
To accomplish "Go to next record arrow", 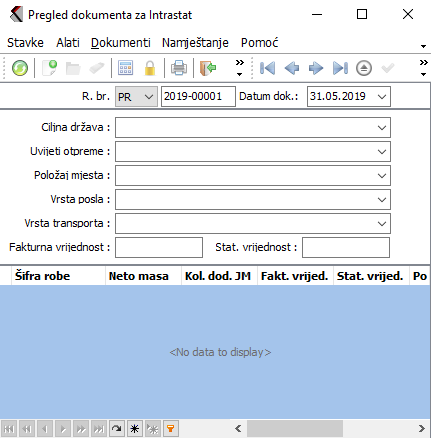I will (316, 68).
